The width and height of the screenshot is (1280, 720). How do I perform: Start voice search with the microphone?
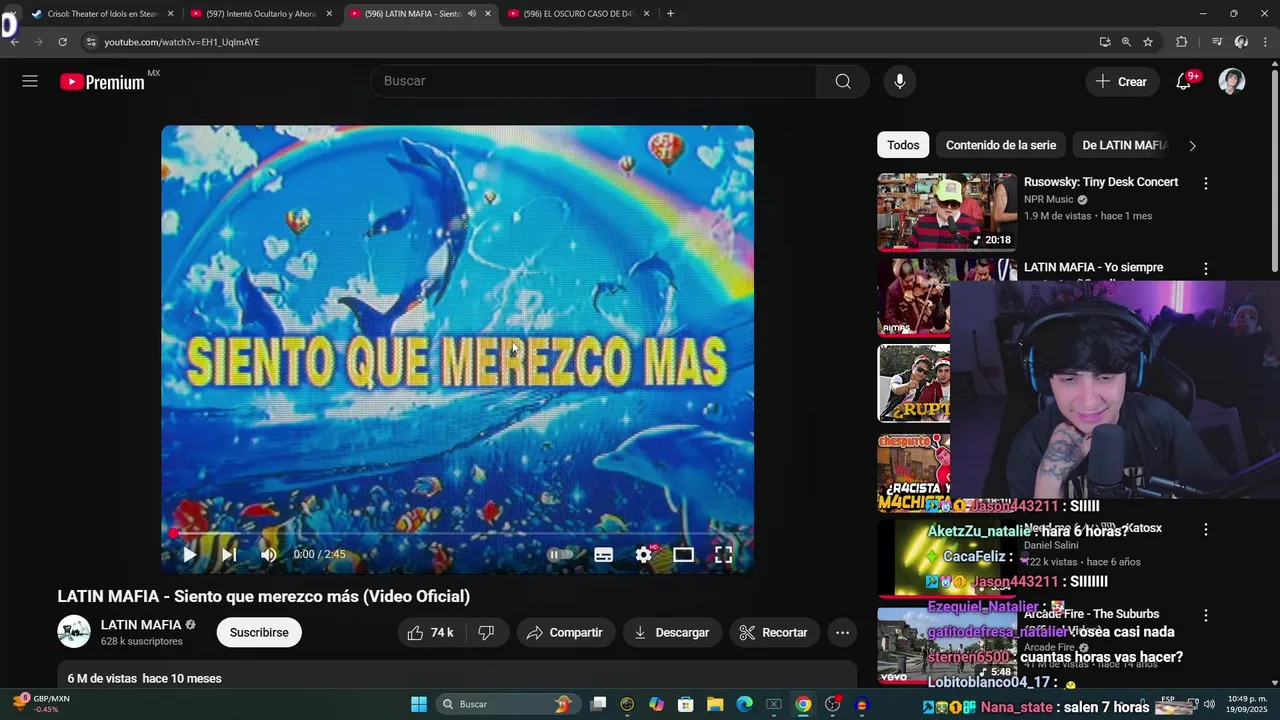click(900, 81)
